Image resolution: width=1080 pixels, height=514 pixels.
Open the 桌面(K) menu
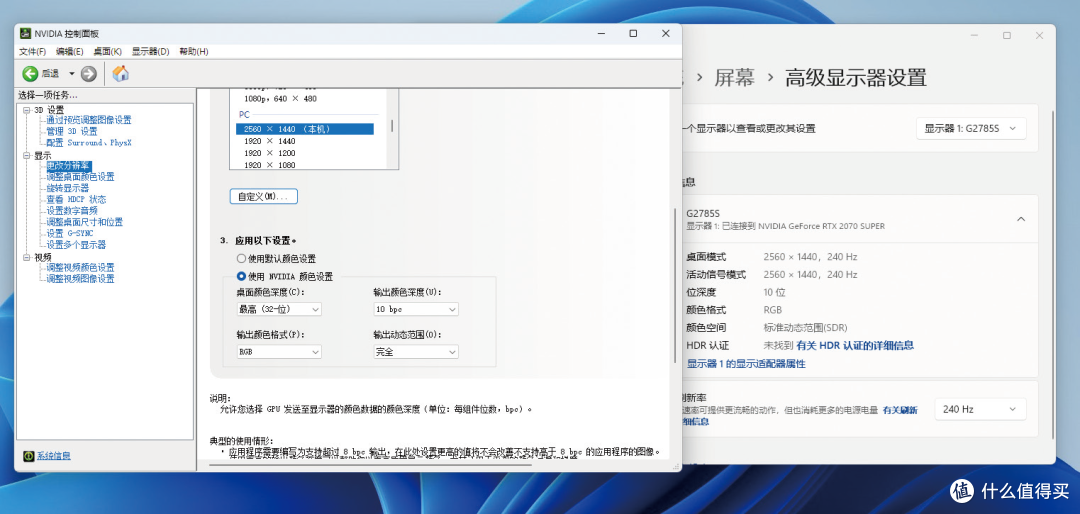pos(107,52)
